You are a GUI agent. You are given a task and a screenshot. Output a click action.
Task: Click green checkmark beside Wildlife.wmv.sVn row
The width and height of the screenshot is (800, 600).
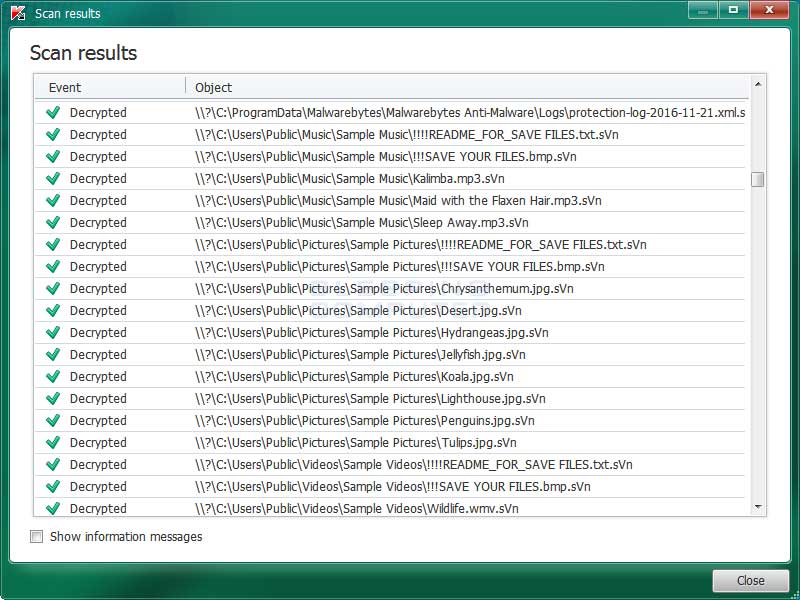click(x=53, y=508)
